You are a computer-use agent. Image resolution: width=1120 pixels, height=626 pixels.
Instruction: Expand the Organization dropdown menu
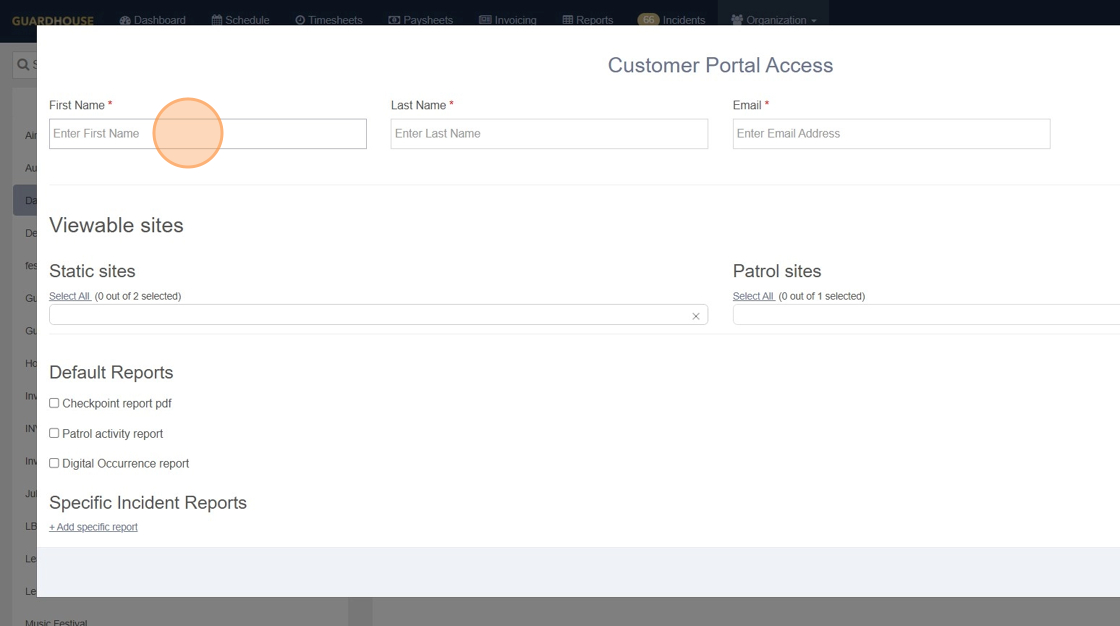[x=774, y=19]
